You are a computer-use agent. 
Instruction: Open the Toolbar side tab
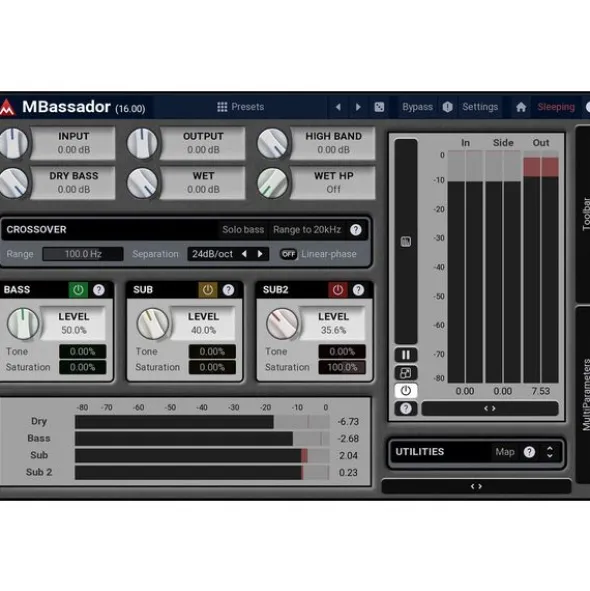pos(584,214)
